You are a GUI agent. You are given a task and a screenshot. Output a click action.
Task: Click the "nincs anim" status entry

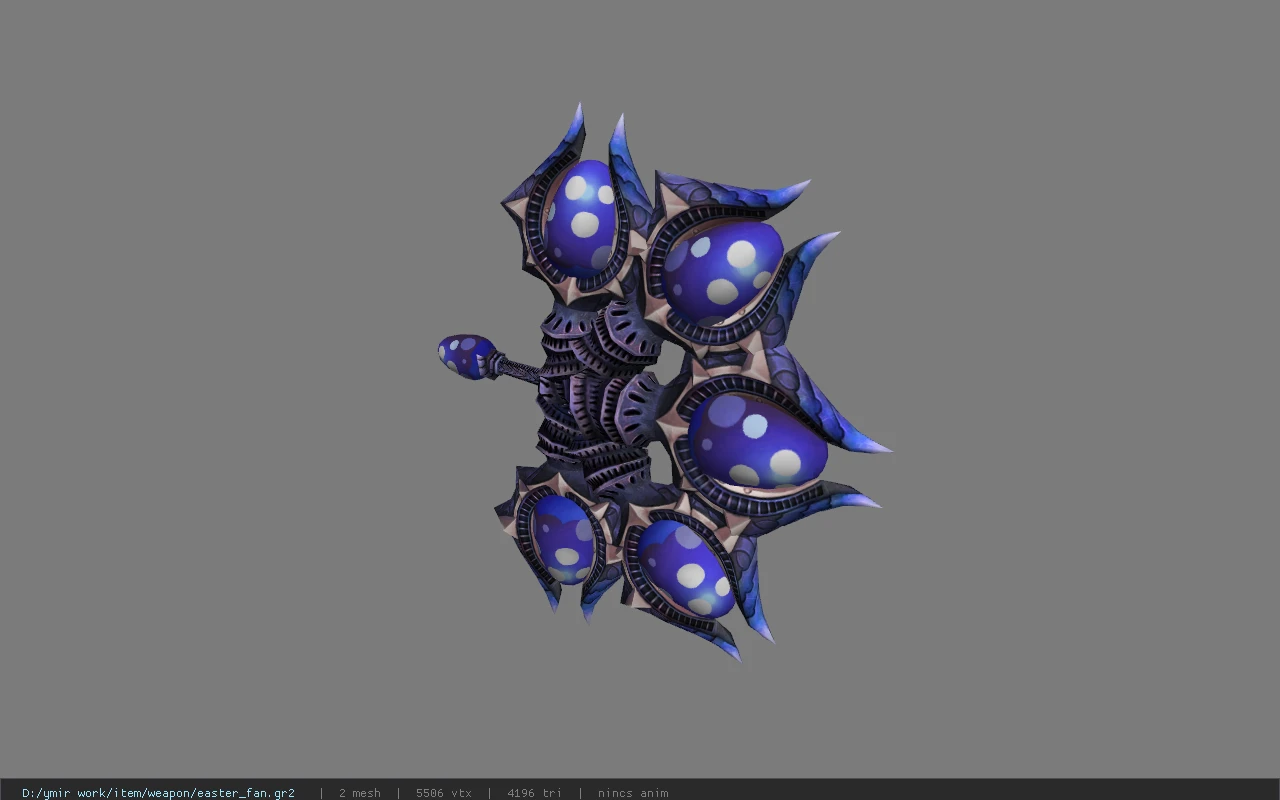633,793
